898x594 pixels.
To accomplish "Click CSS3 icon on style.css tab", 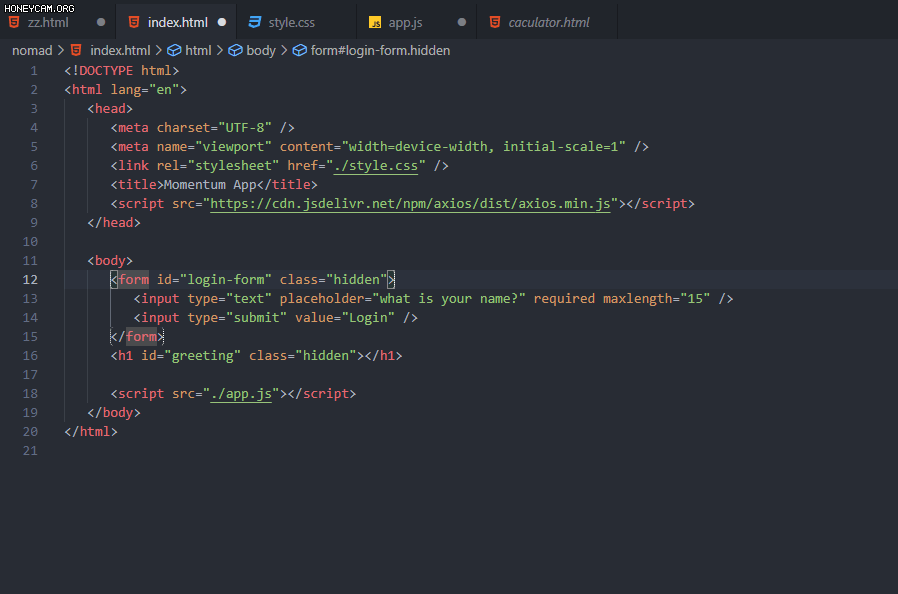I will point(254,22).
